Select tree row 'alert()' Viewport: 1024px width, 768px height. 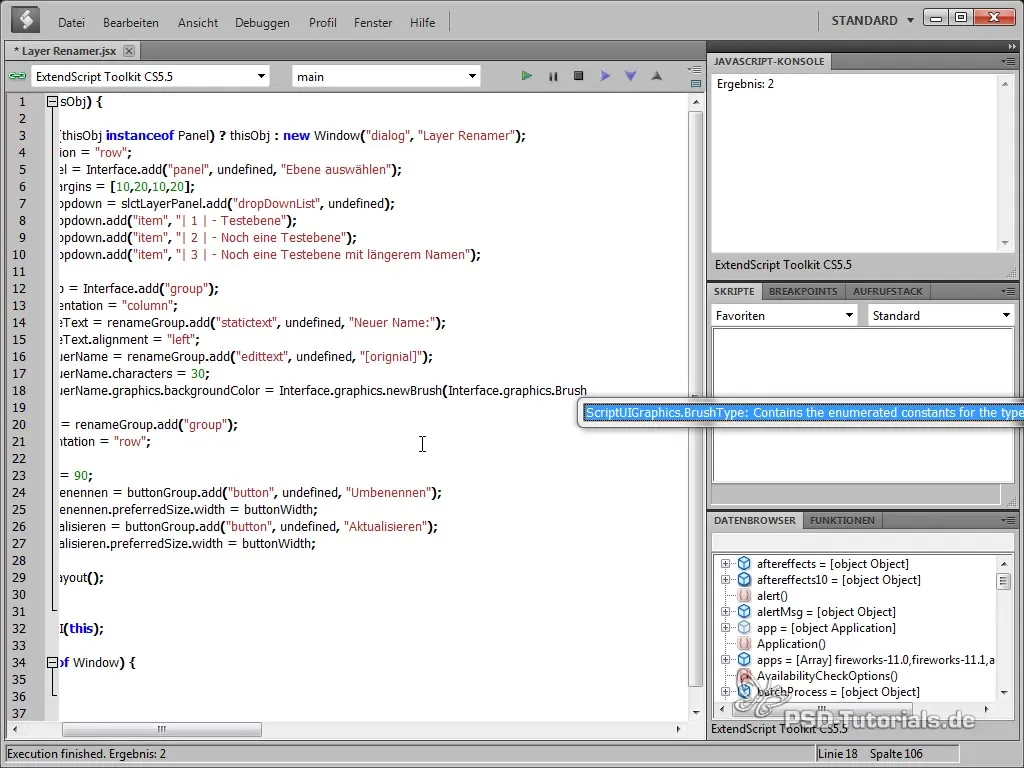pyautogui.click(x=772, y=596)
